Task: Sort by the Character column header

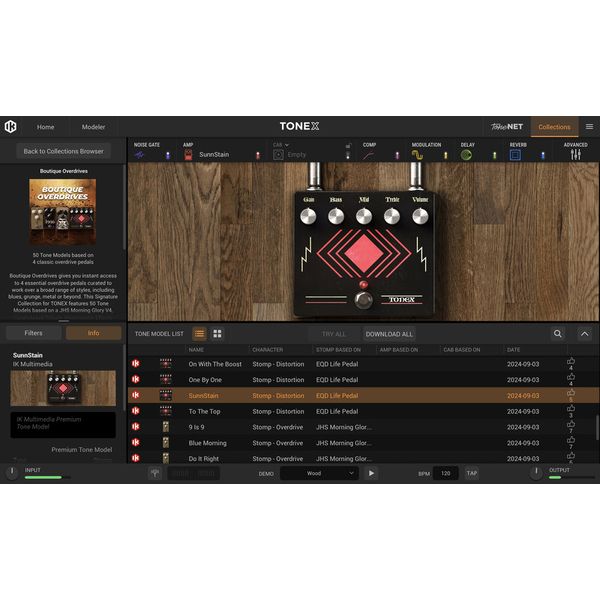Action: [268, 350]
